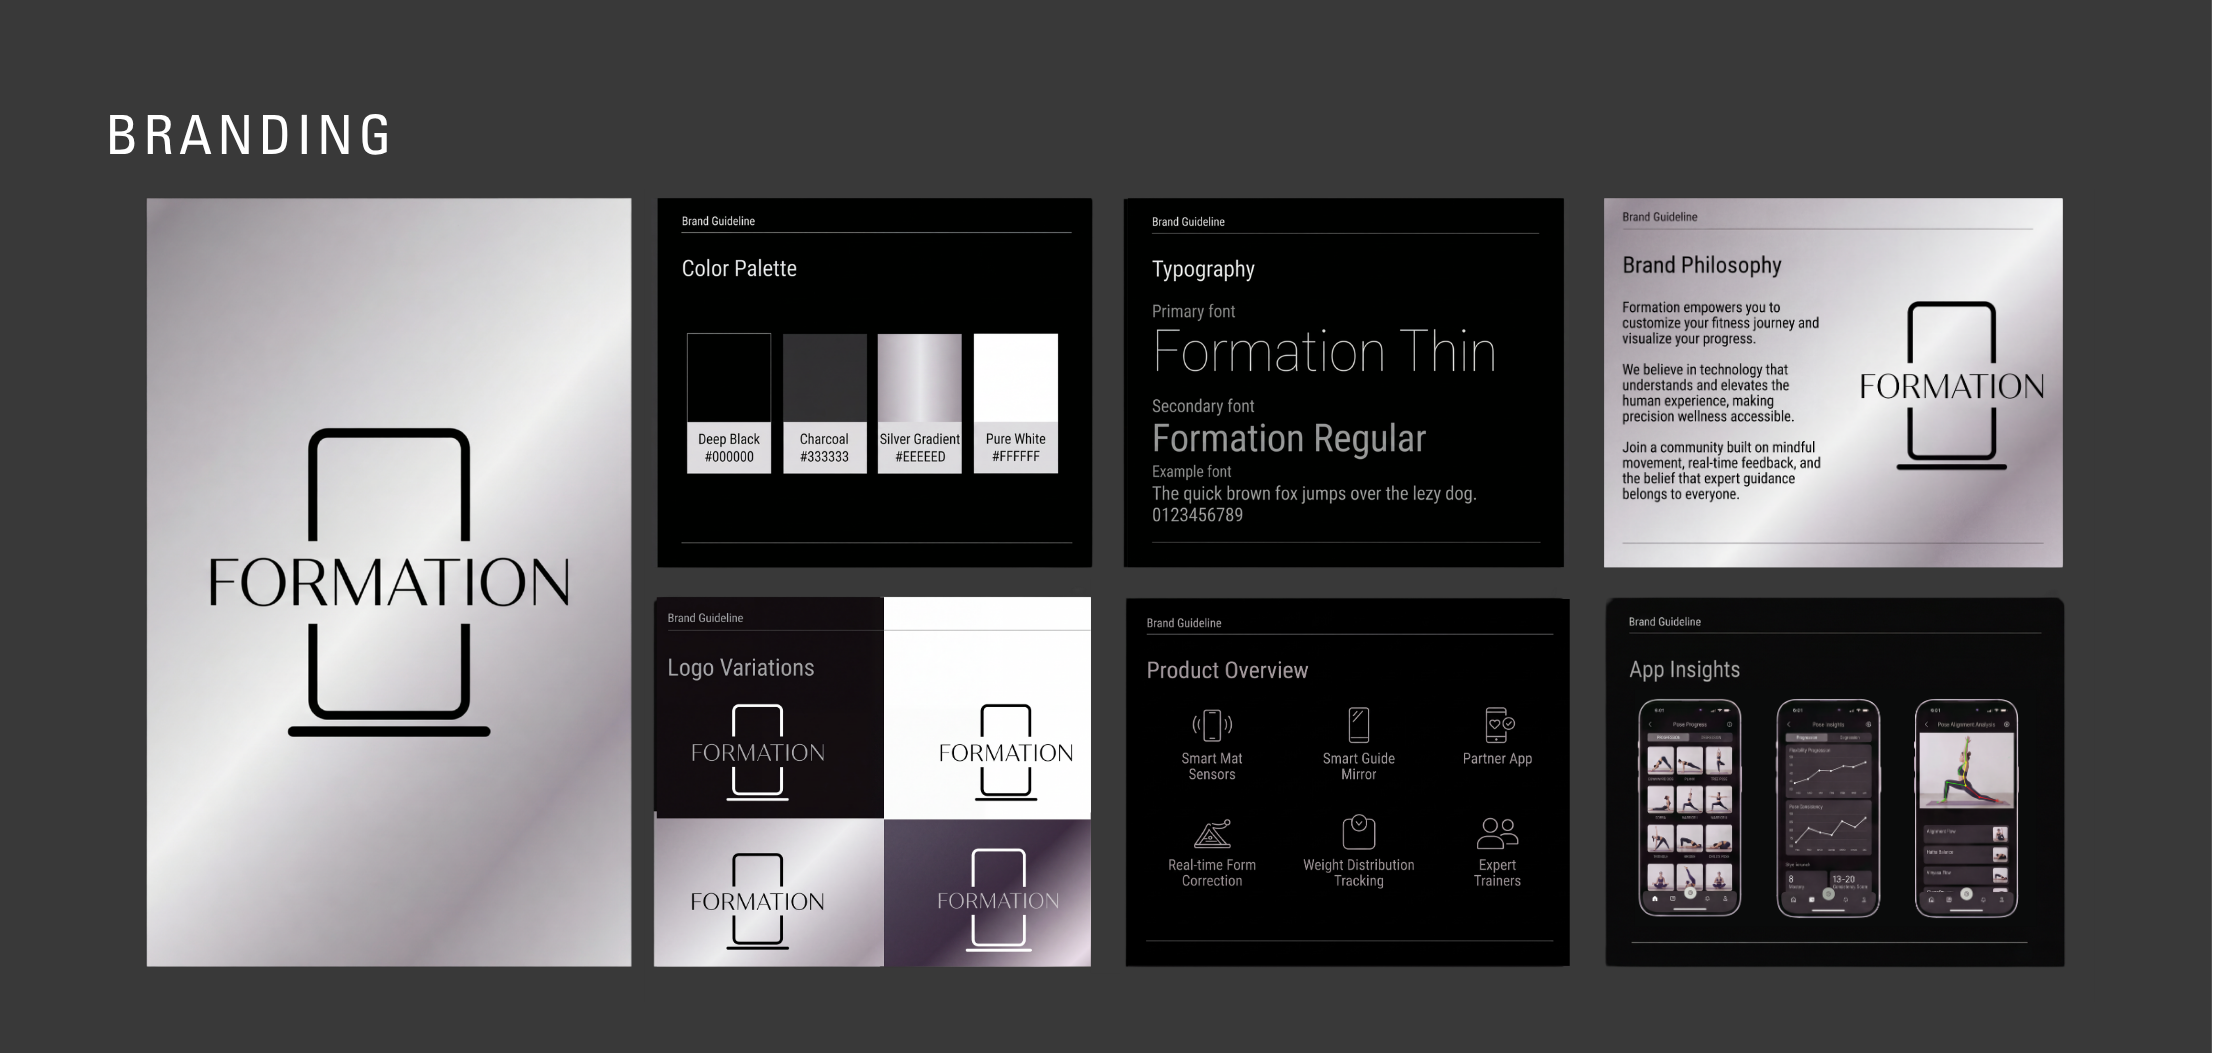
Task: Pick the Charcoal #333333 swatch
Action: (x=824, y=403)
